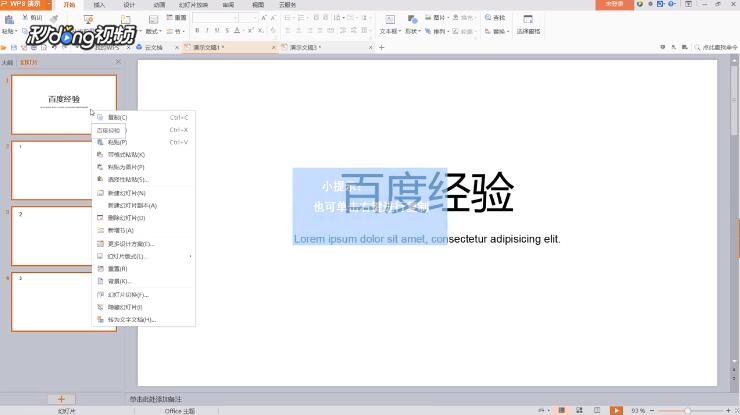The width and height of the screenshot is (740, 415).
Task: Open the font name combo box
Action: coord(215,17)
